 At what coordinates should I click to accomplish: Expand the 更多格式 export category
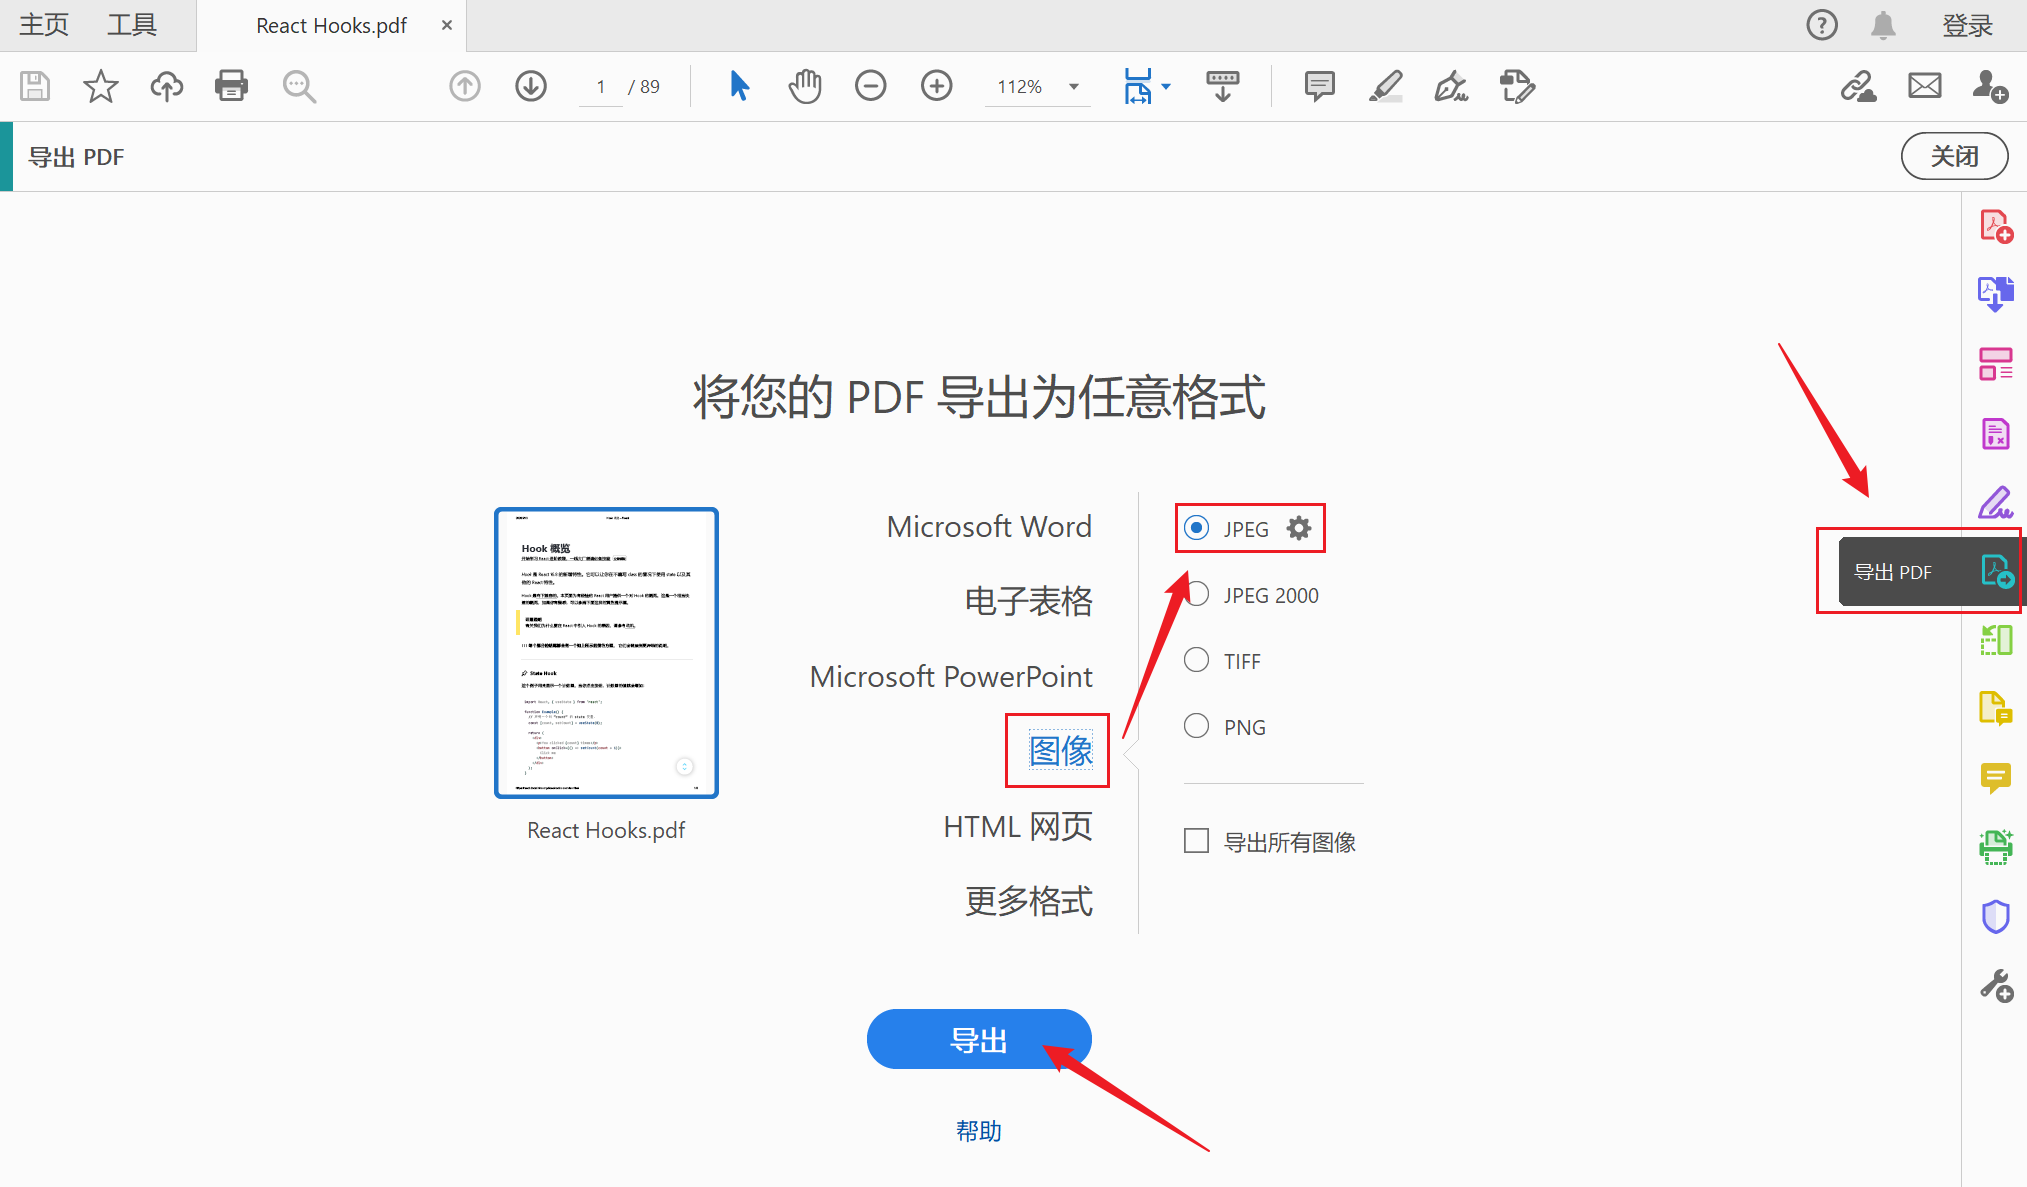click(1028, 901)
